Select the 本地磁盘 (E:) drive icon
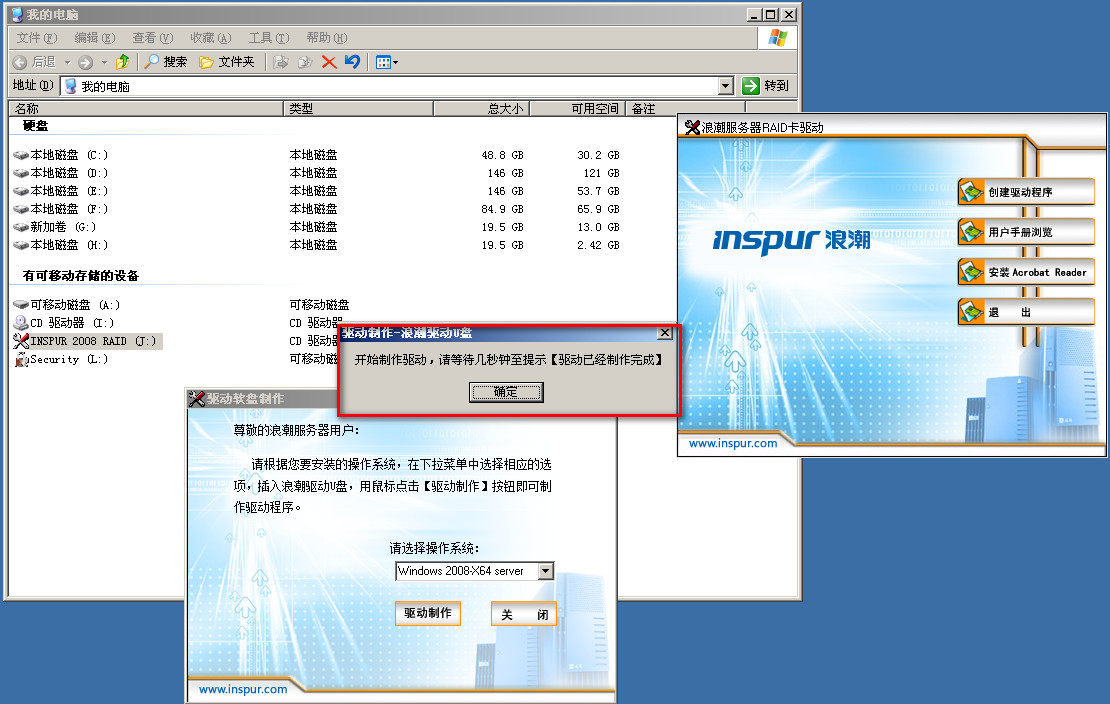 click(21, 191)
